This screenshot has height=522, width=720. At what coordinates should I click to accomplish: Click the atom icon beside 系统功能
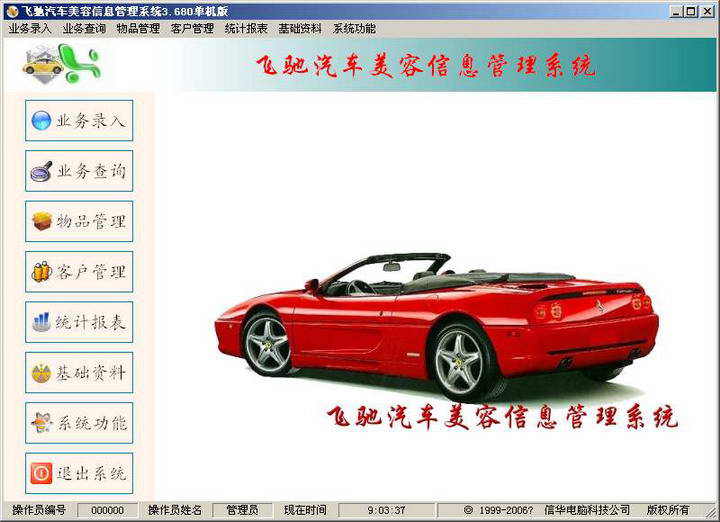[x=41, y=423]
